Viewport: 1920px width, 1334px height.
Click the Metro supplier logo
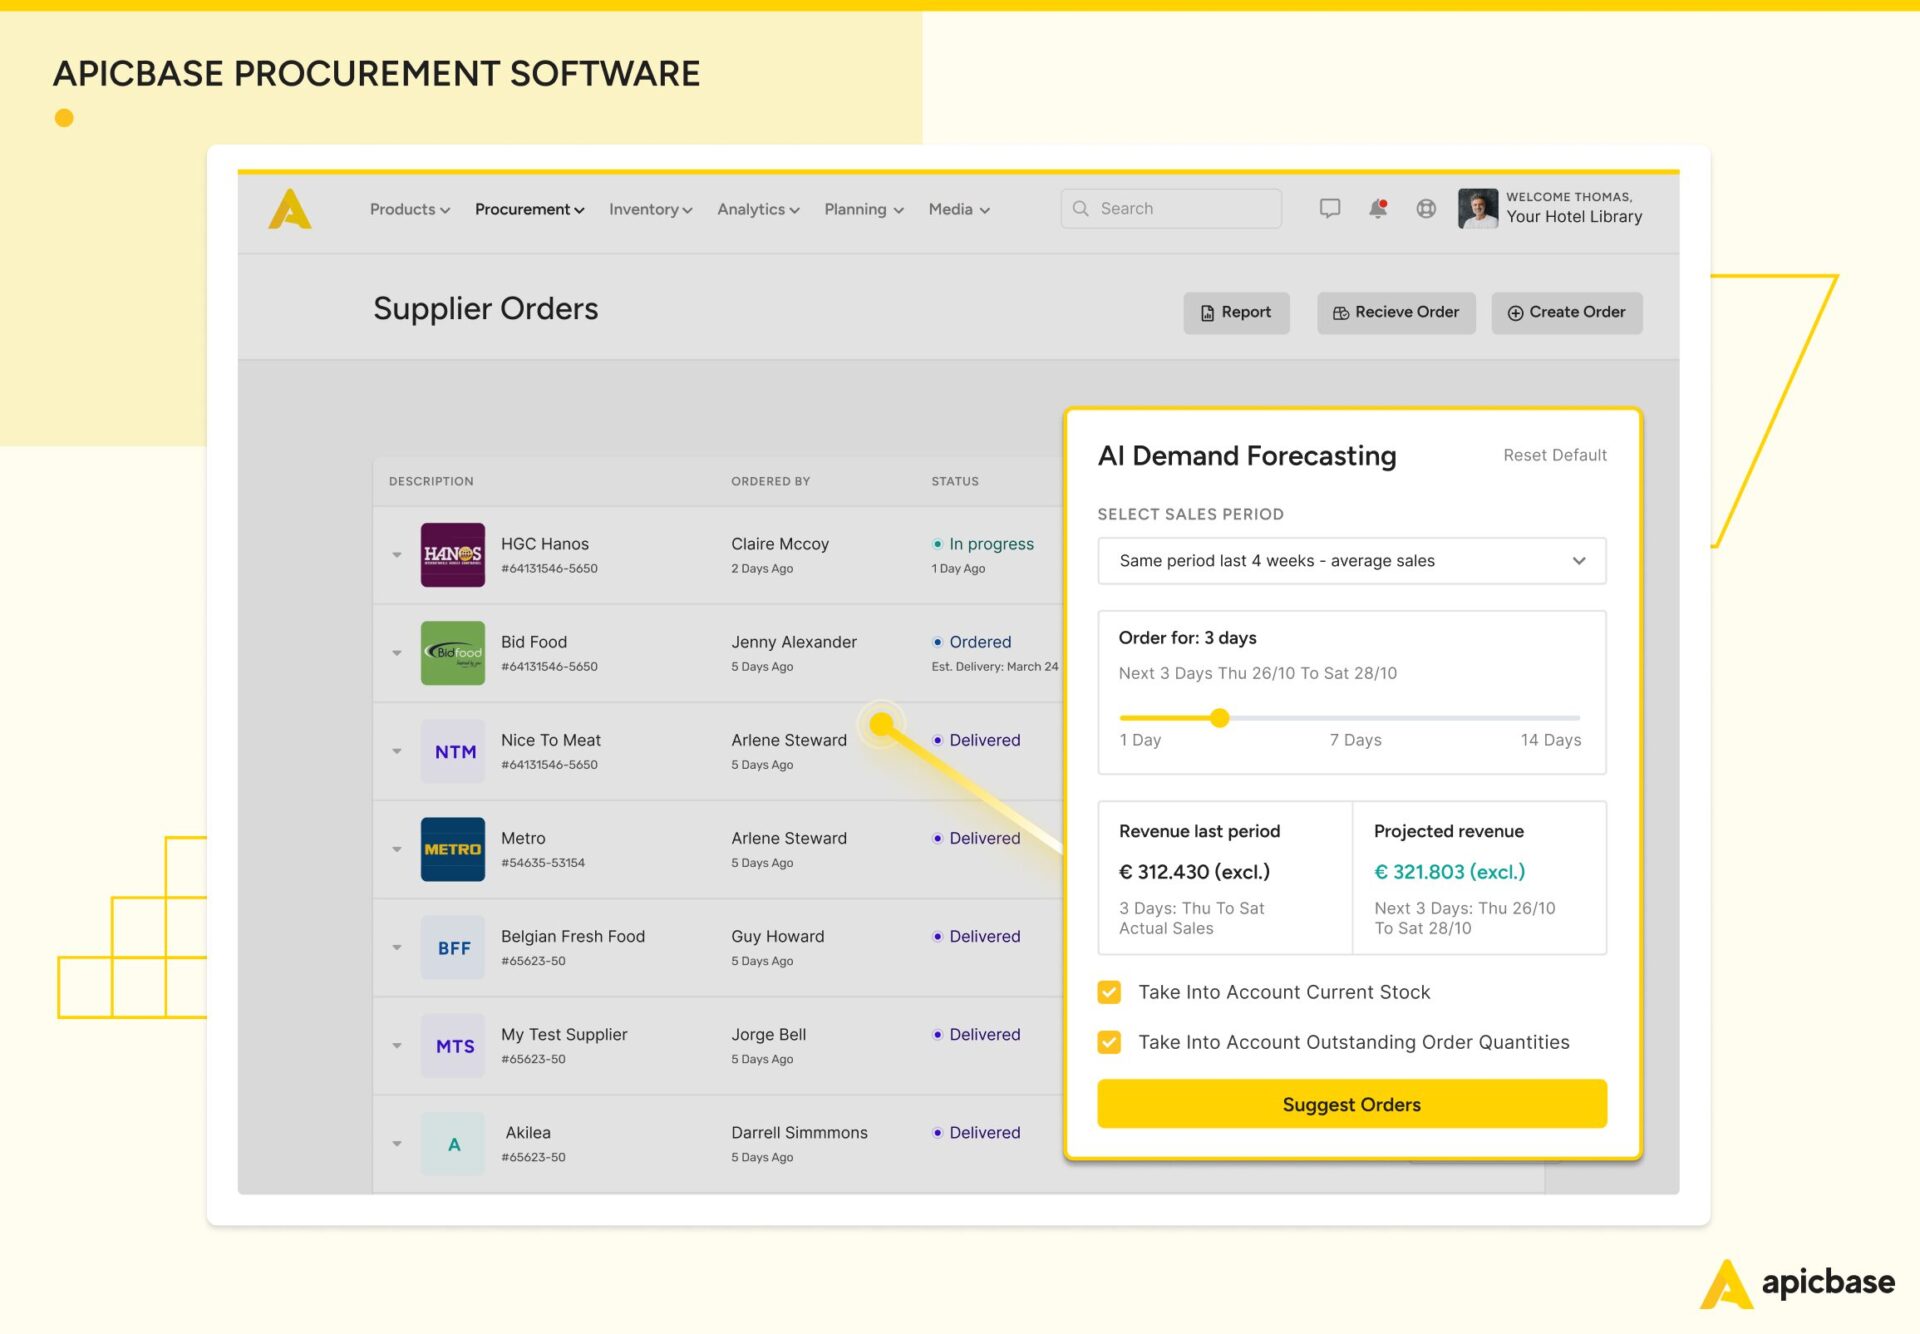(453, 849)
